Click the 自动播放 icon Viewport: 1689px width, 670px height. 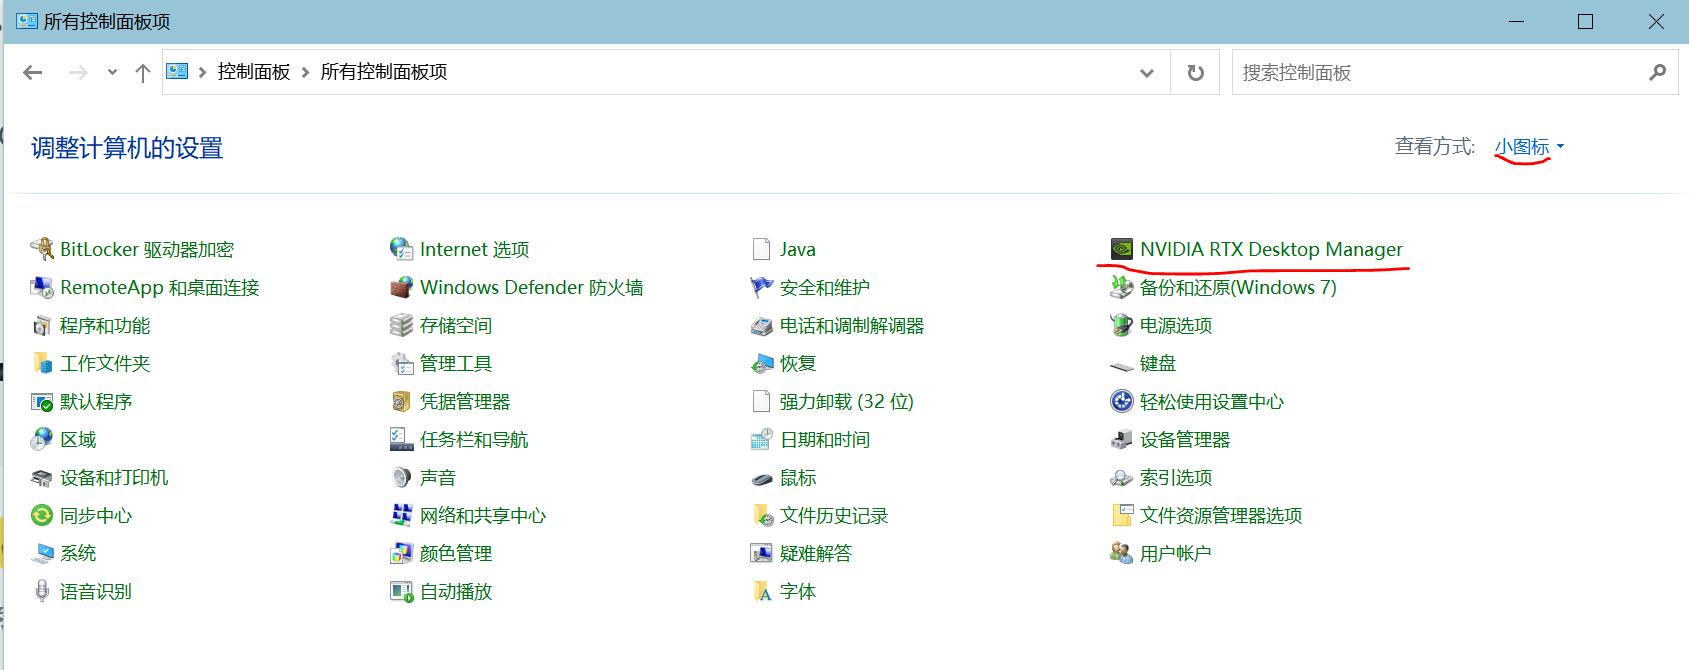coord(402,591)
